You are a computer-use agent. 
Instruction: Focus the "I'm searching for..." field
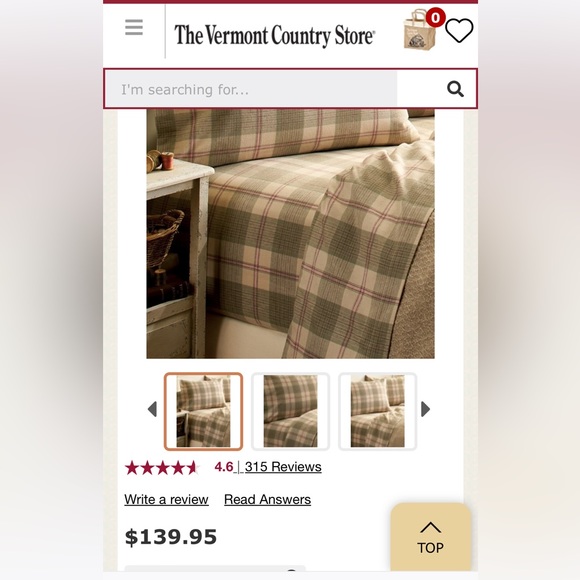tap(251, 89)
